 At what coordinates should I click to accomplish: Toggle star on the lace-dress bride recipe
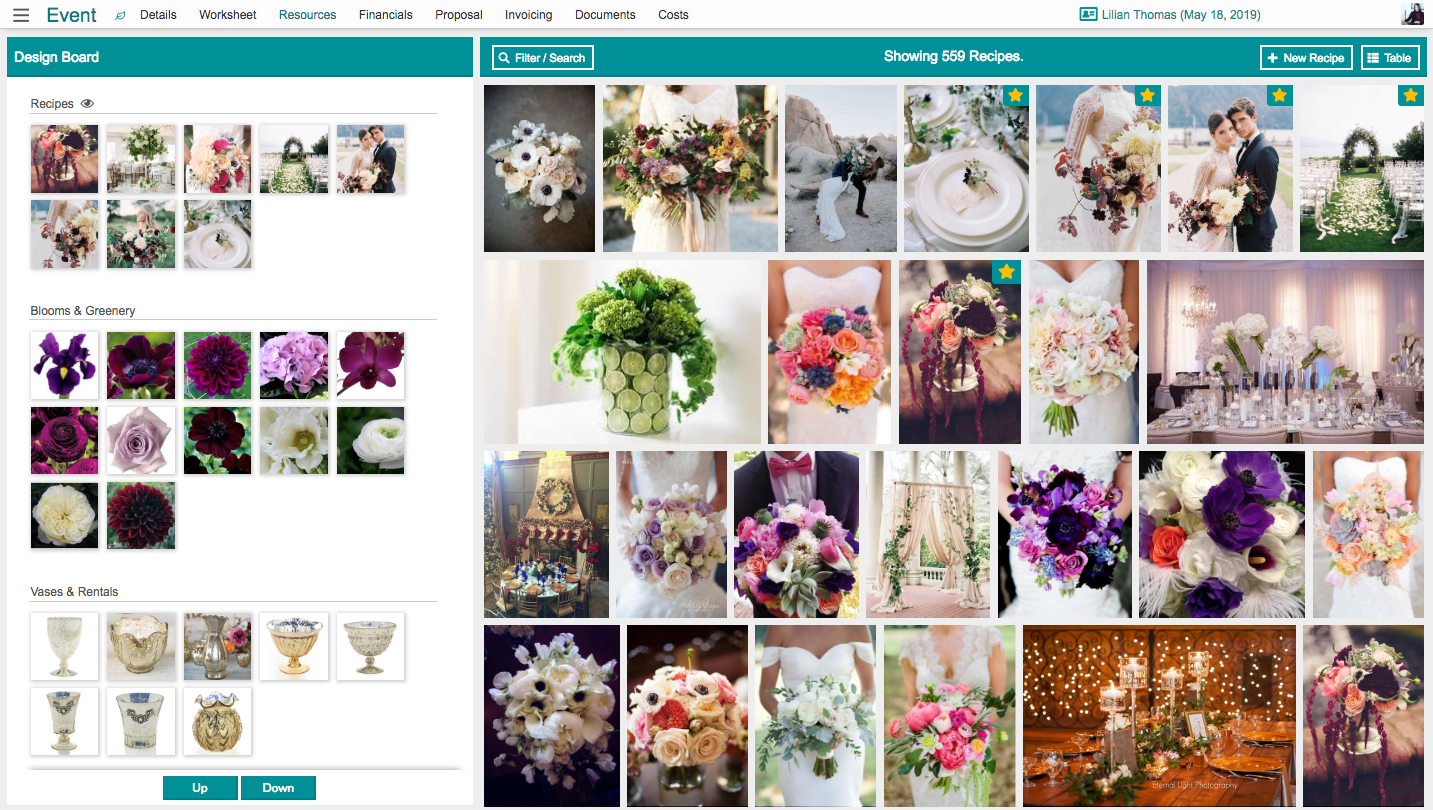[x=1147, y=96]
